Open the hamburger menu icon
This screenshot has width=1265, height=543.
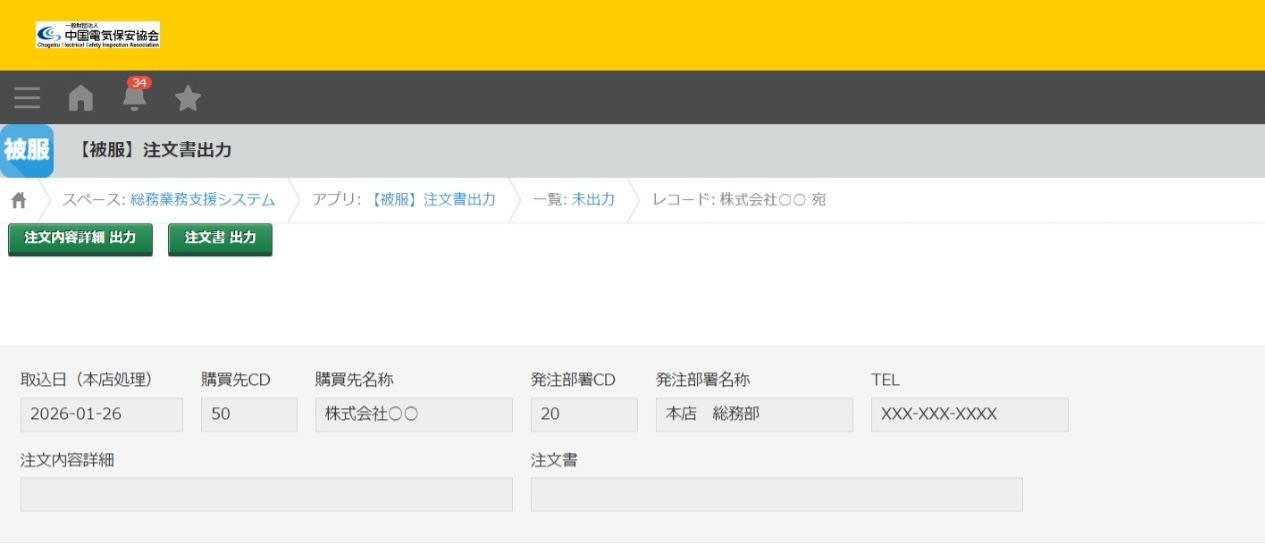tap(27, 98)
